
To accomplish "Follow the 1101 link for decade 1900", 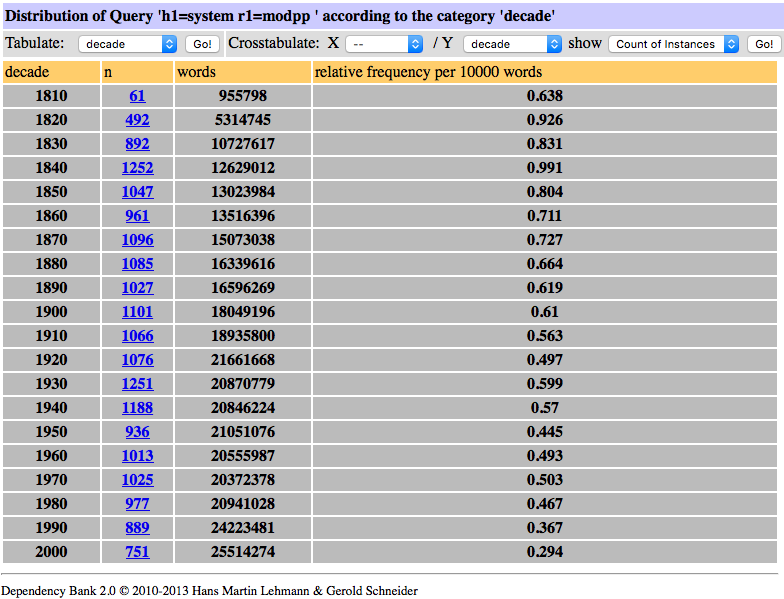I will click(137, 312).
